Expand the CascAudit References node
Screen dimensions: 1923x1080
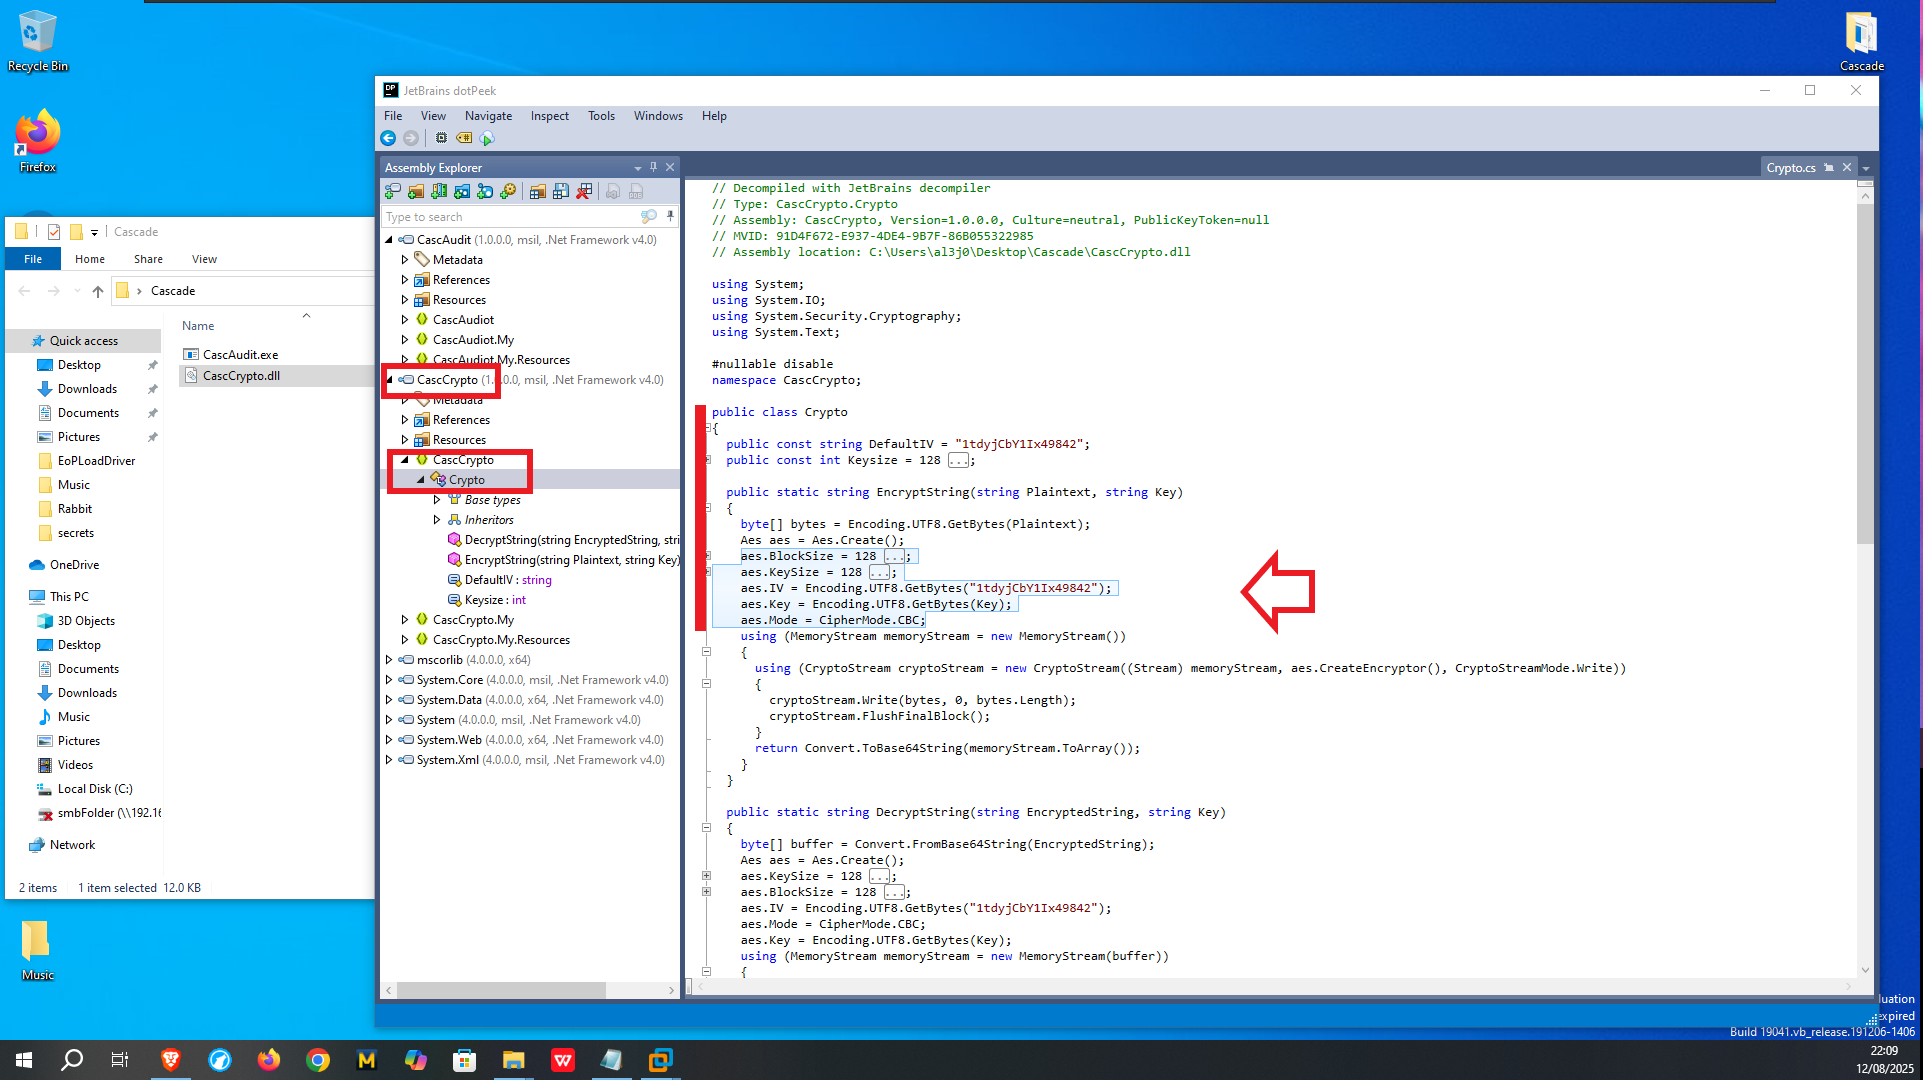pos(405,280)
